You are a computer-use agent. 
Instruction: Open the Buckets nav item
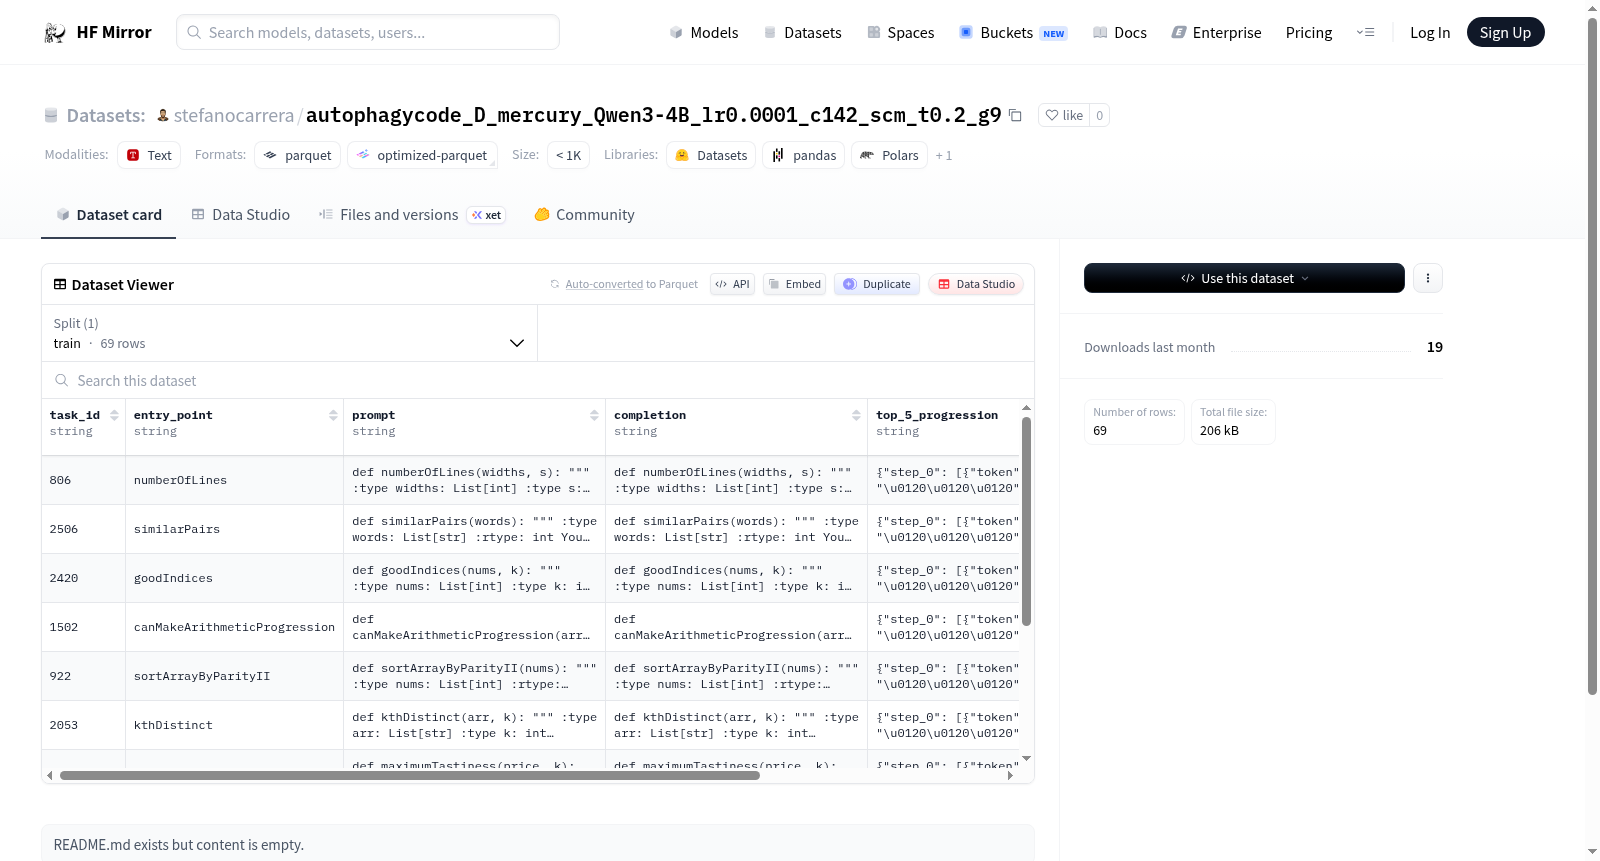coord(1013,33)
